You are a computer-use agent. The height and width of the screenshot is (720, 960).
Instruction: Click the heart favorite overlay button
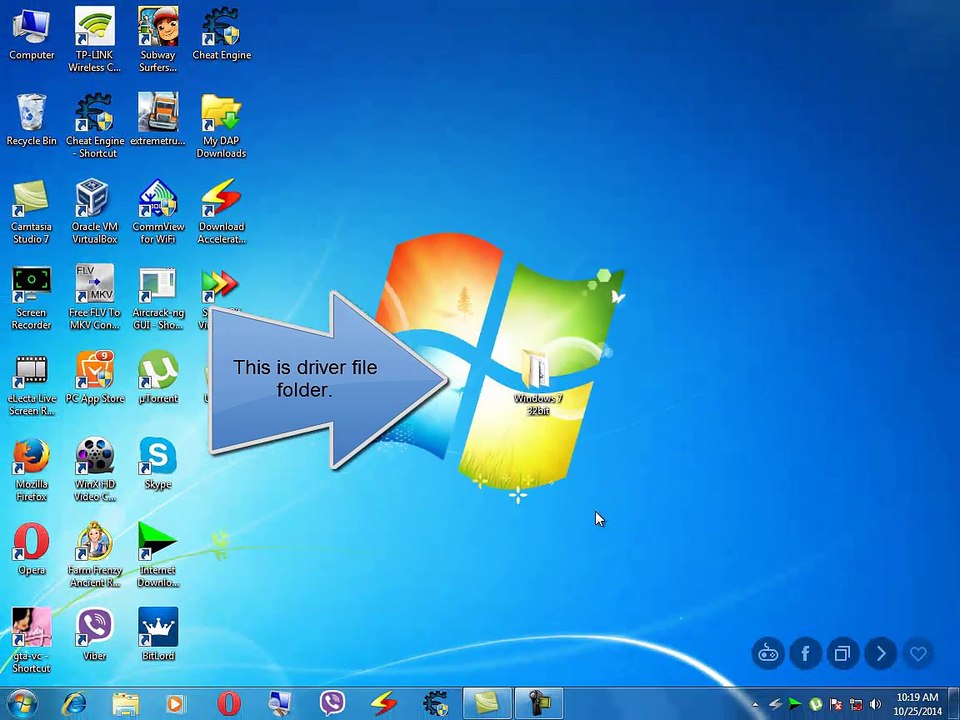[918, 653]
